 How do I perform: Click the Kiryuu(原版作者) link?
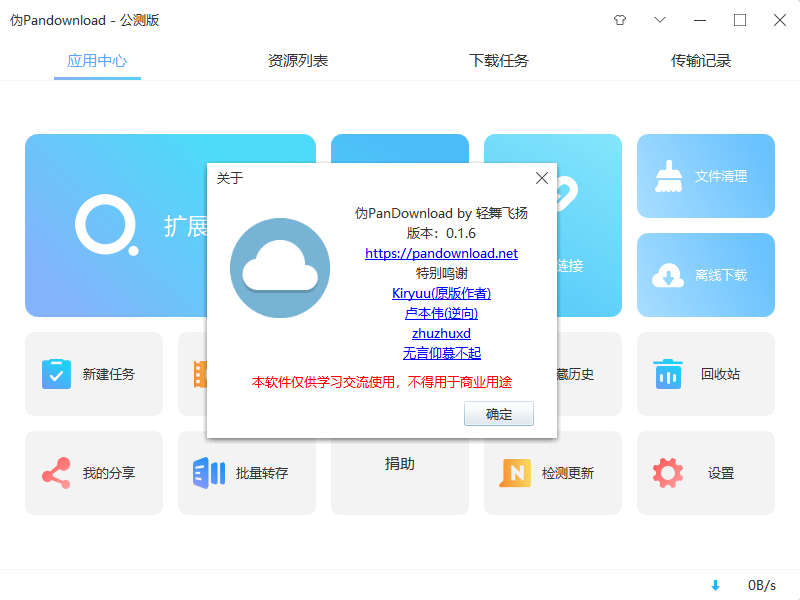(441, 293)
